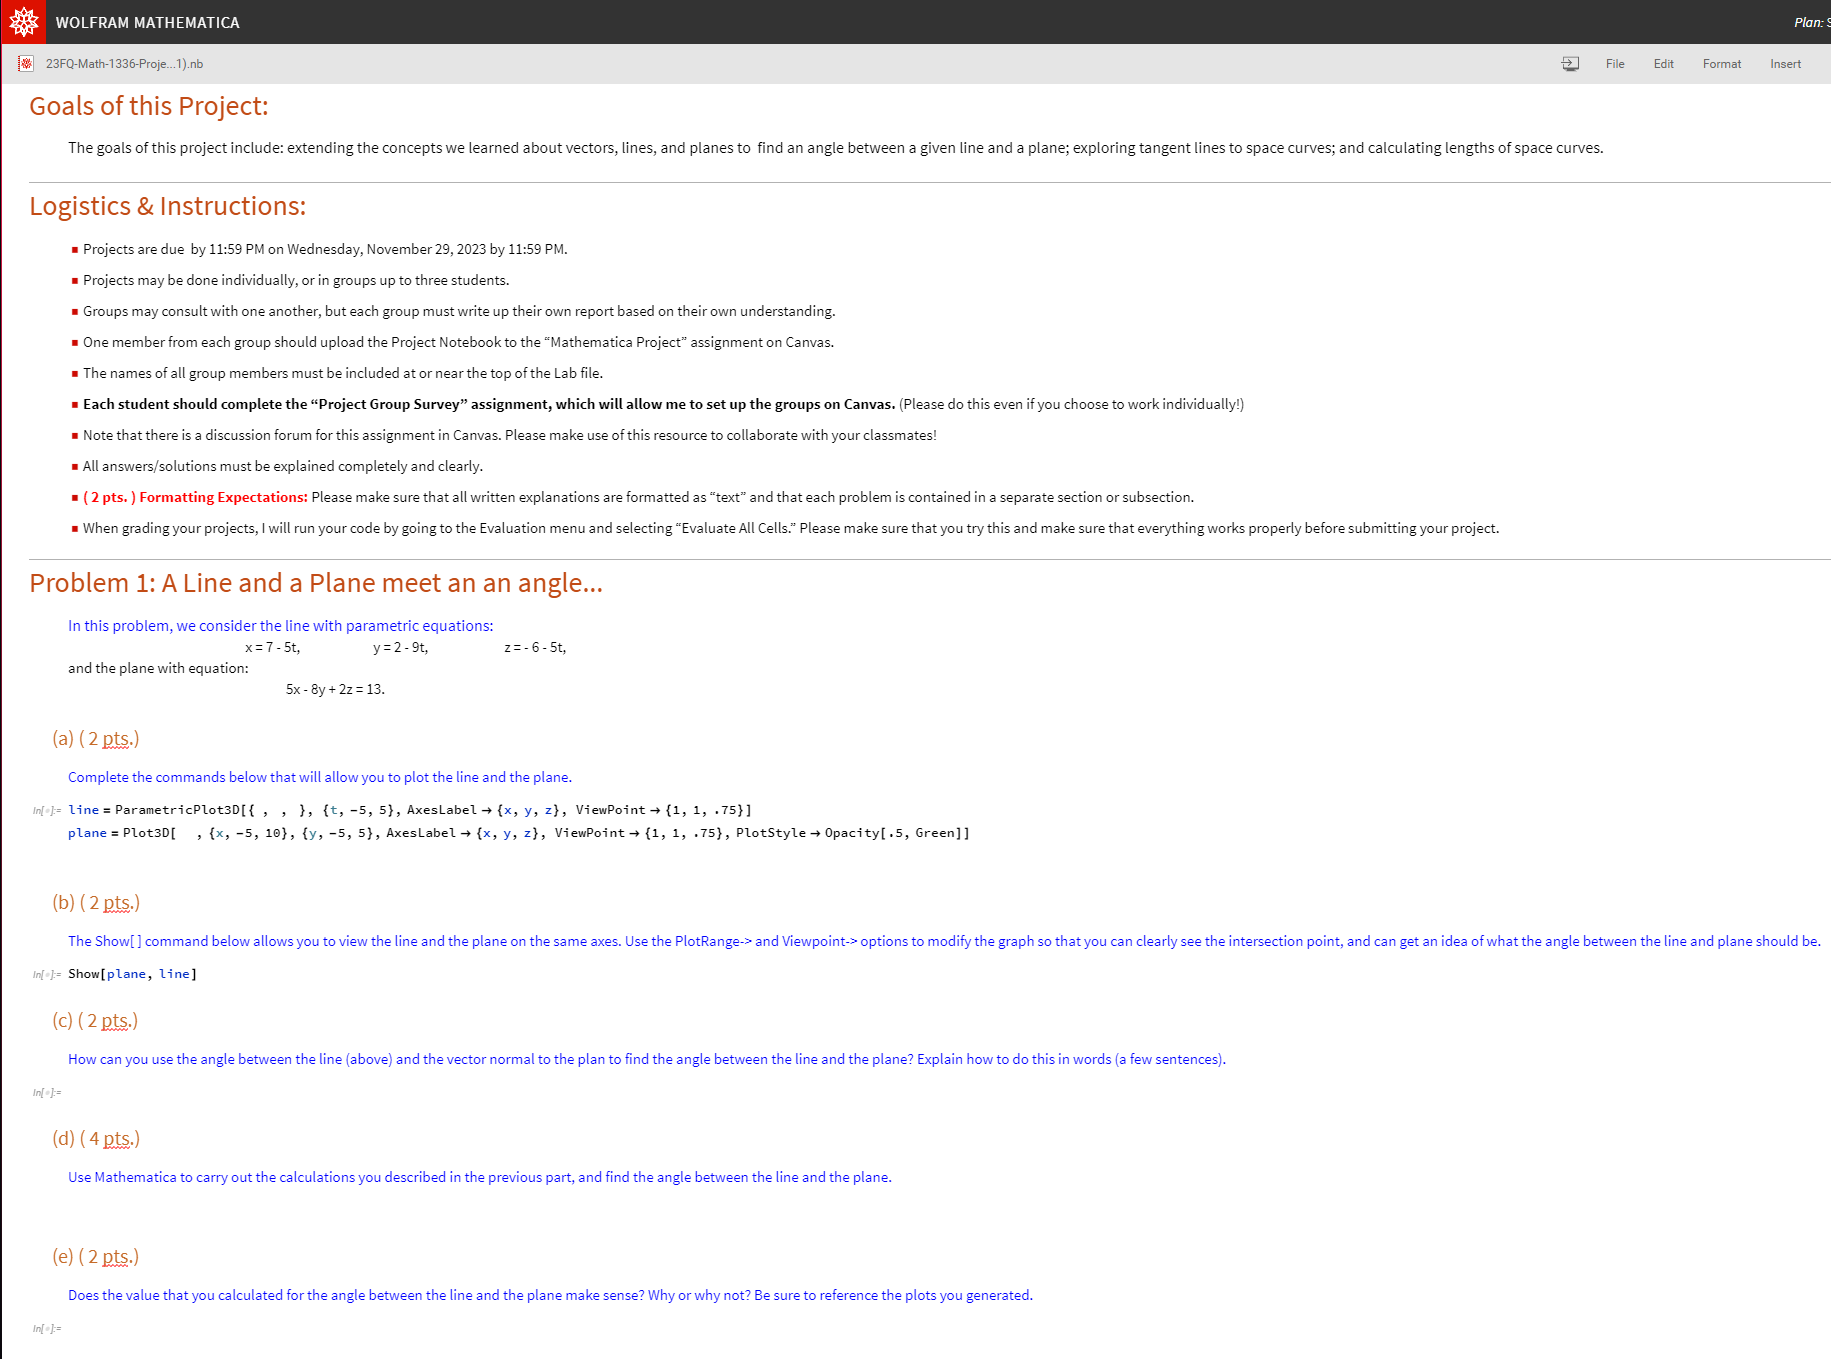Click the In[ ] cell label beside the line command

46,810
